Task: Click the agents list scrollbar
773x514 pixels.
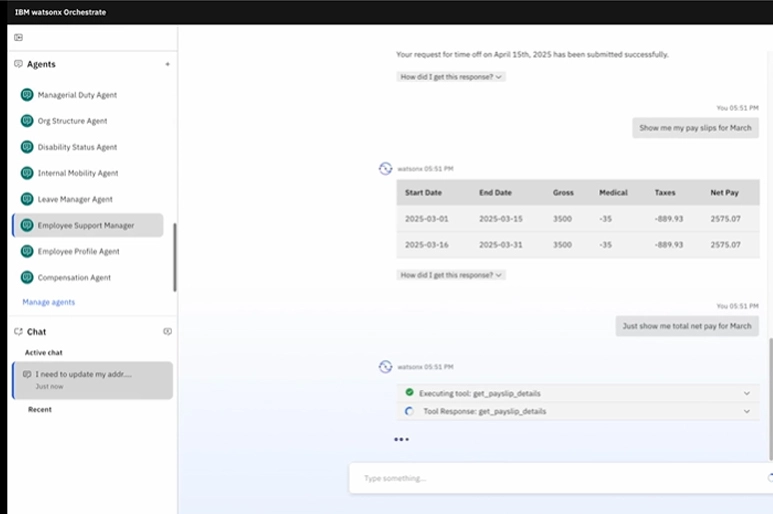Action: 175,257
